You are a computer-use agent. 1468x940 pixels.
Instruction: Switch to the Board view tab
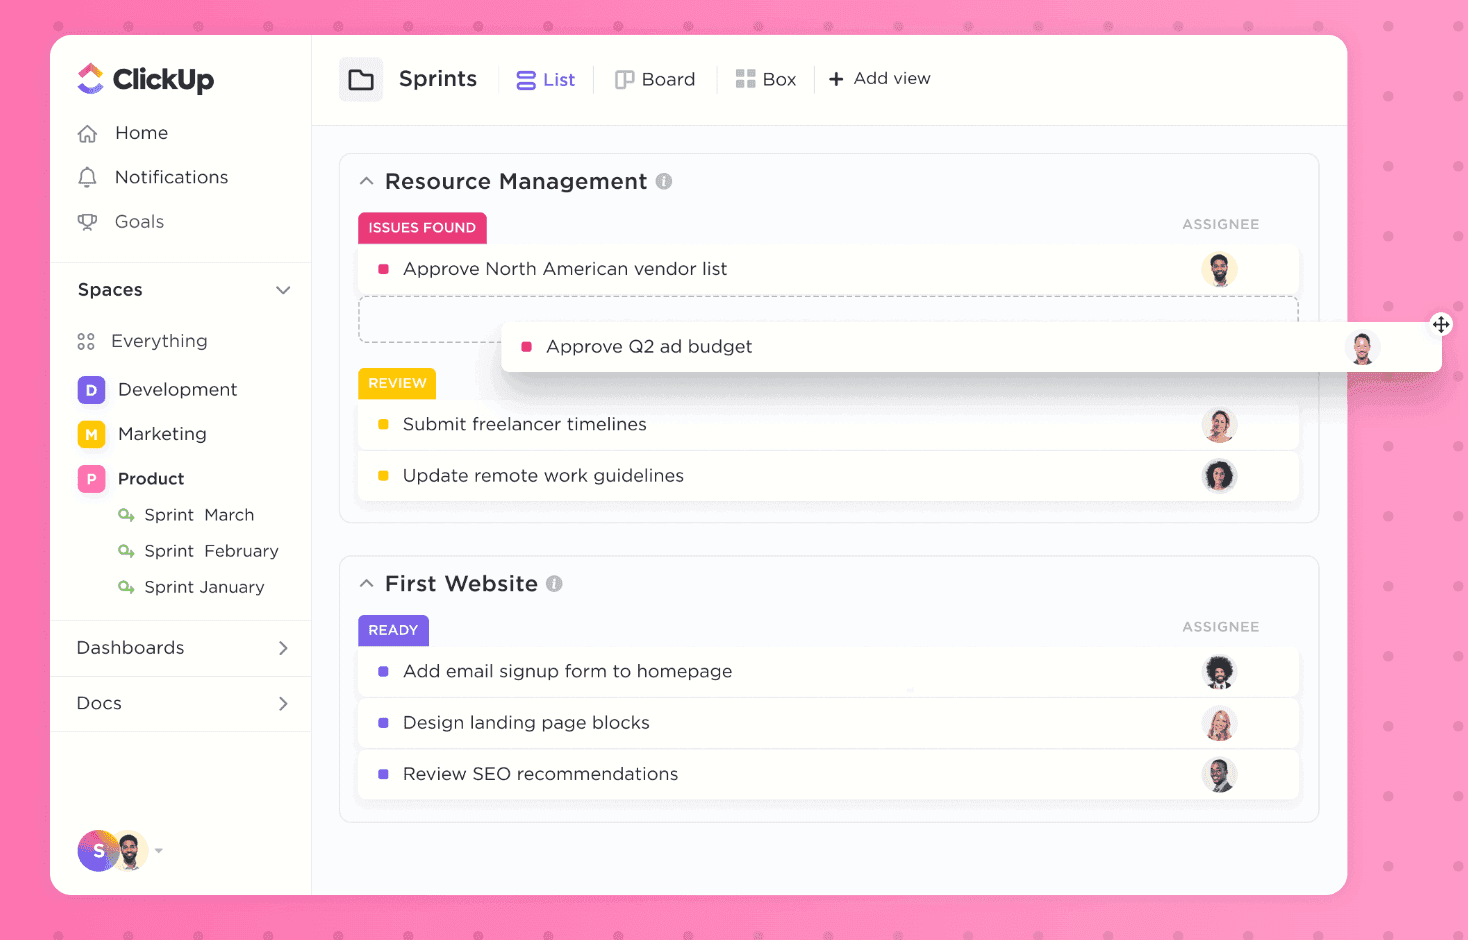(x=655, y=80)
